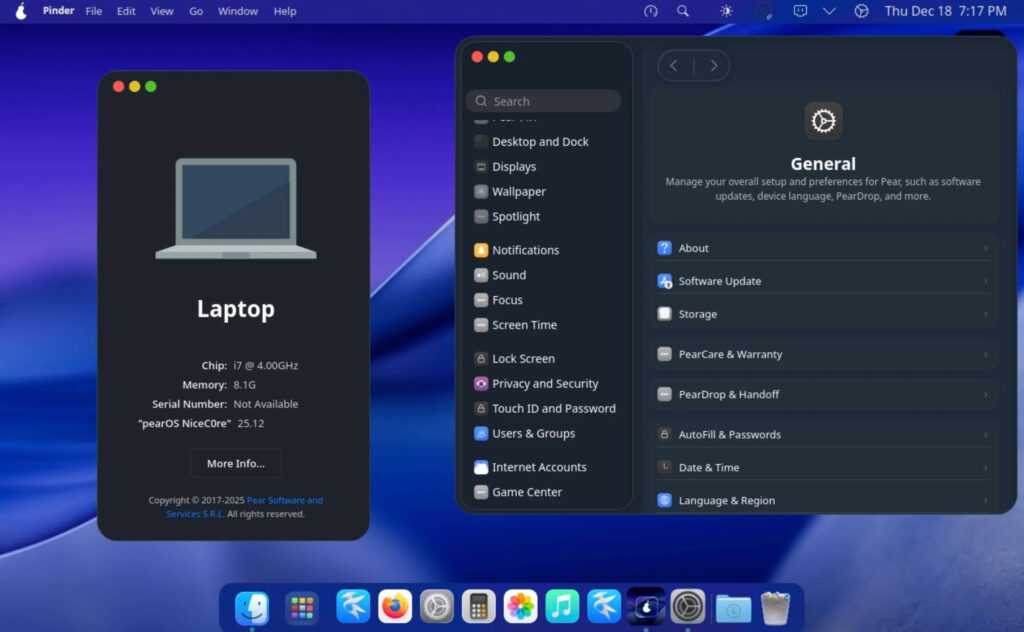Open the Photos app in dock
Screen dimensions: 1024x632
coord(520,606)
